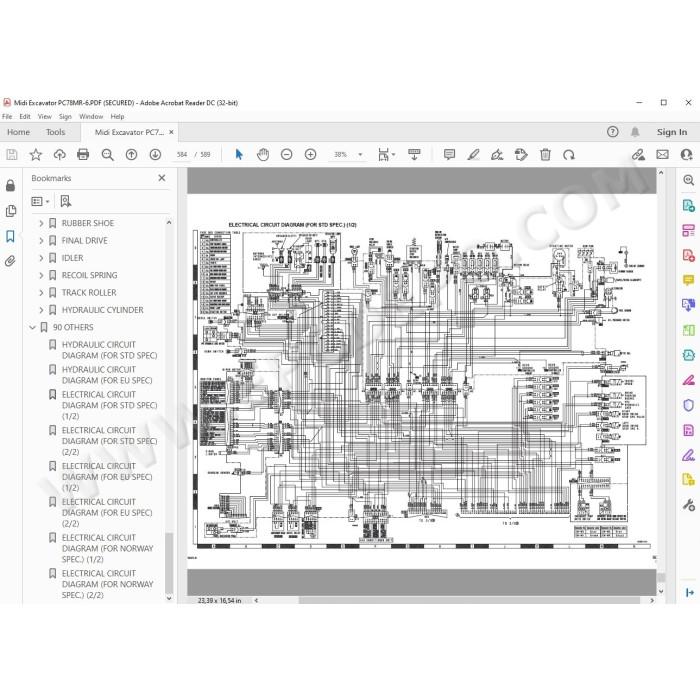Expand the HYDRAULIC CYLINDER bookmark
The image size is (700, 700).
[41, 310]
